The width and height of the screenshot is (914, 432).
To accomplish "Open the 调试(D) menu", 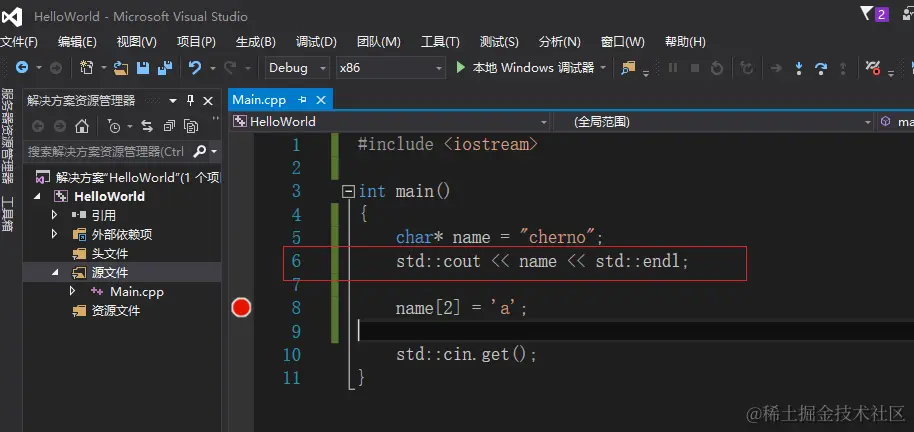I will click(x=317, y=42).
